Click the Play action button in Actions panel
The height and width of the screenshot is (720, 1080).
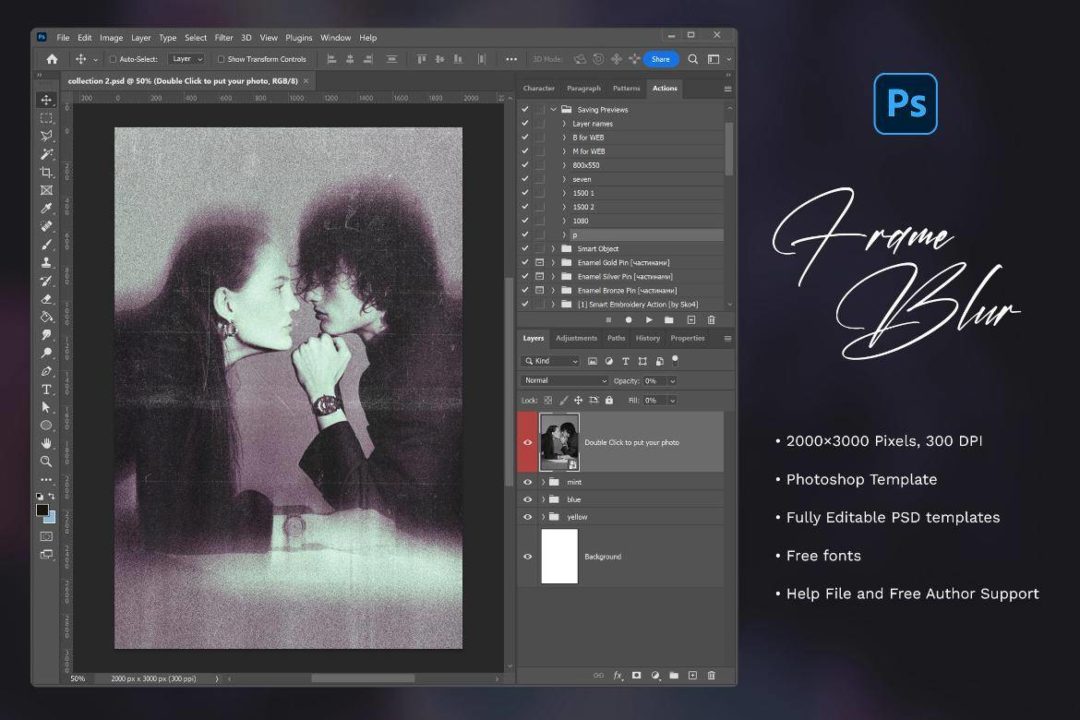(x=649, y=320)
